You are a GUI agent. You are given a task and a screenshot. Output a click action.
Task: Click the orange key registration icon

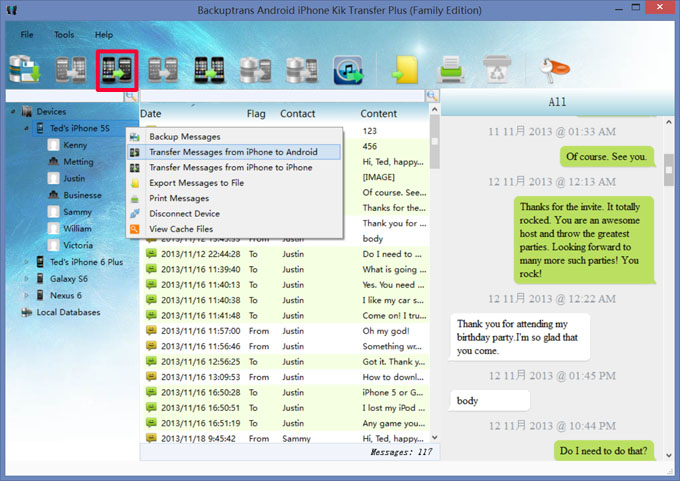click(554, 70)
